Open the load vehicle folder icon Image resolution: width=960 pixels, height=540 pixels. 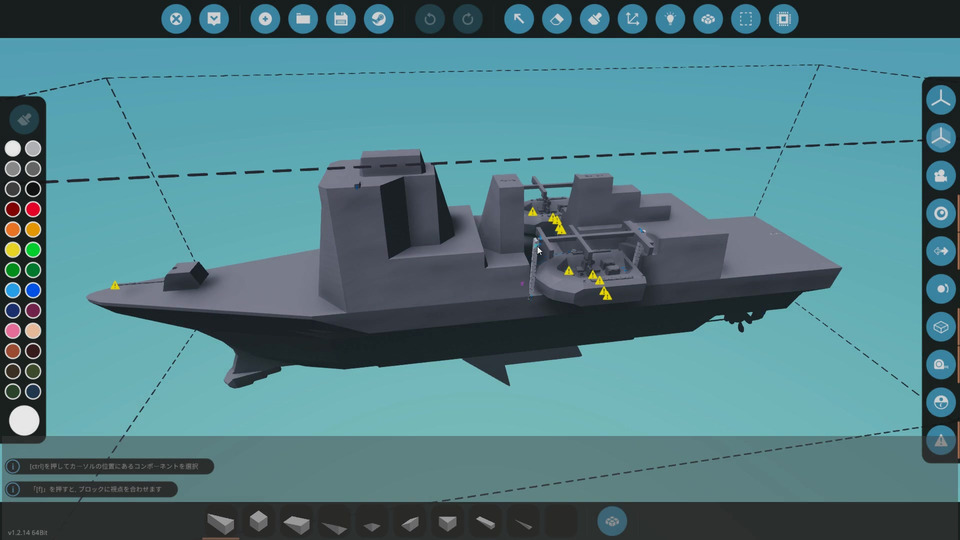pos(303,19)
